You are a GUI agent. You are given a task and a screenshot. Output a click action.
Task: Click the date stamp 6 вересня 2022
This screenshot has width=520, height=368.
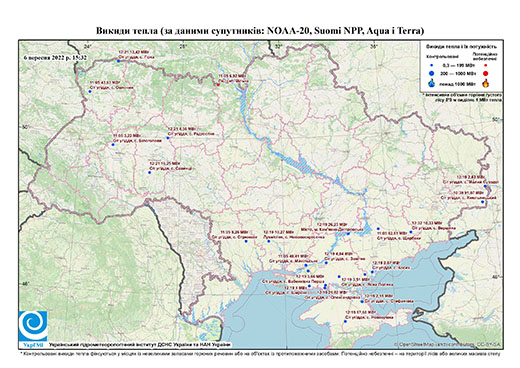coord(55,57)
